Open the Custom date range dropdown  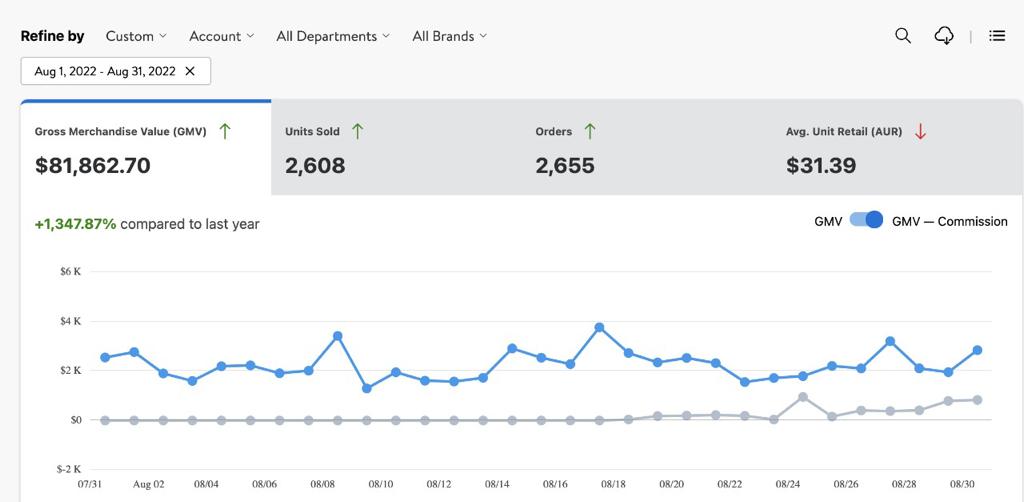[137, 36]
